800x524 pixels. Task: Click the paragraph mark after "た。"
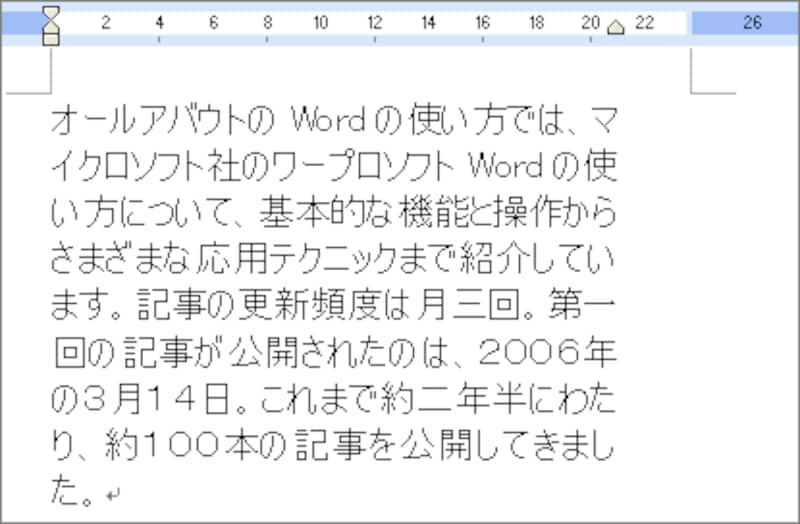(113, 494)
